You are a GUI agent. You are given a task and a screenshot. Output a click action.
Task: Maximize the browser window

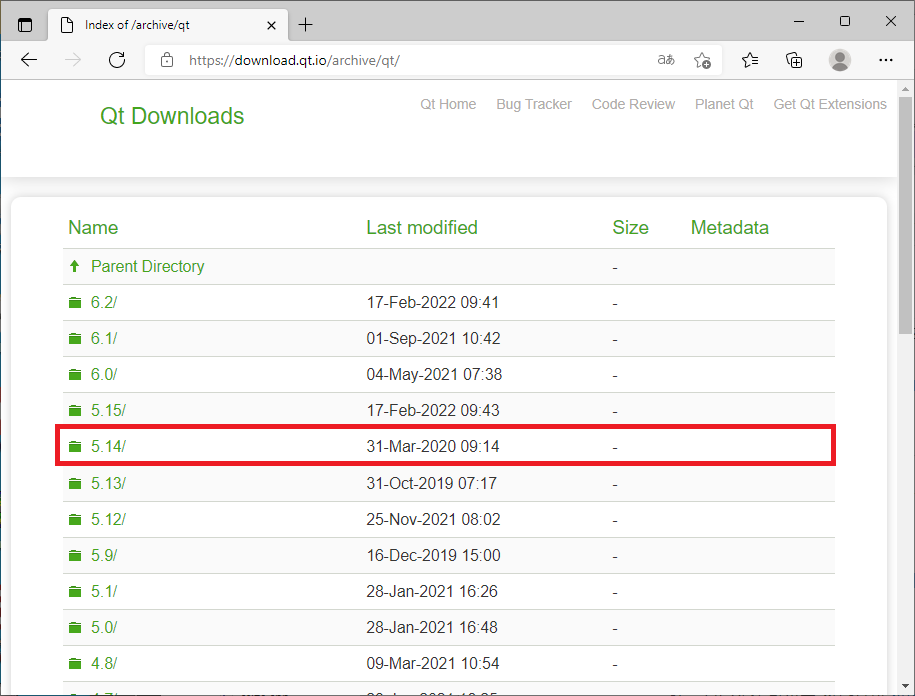[844, 22]
